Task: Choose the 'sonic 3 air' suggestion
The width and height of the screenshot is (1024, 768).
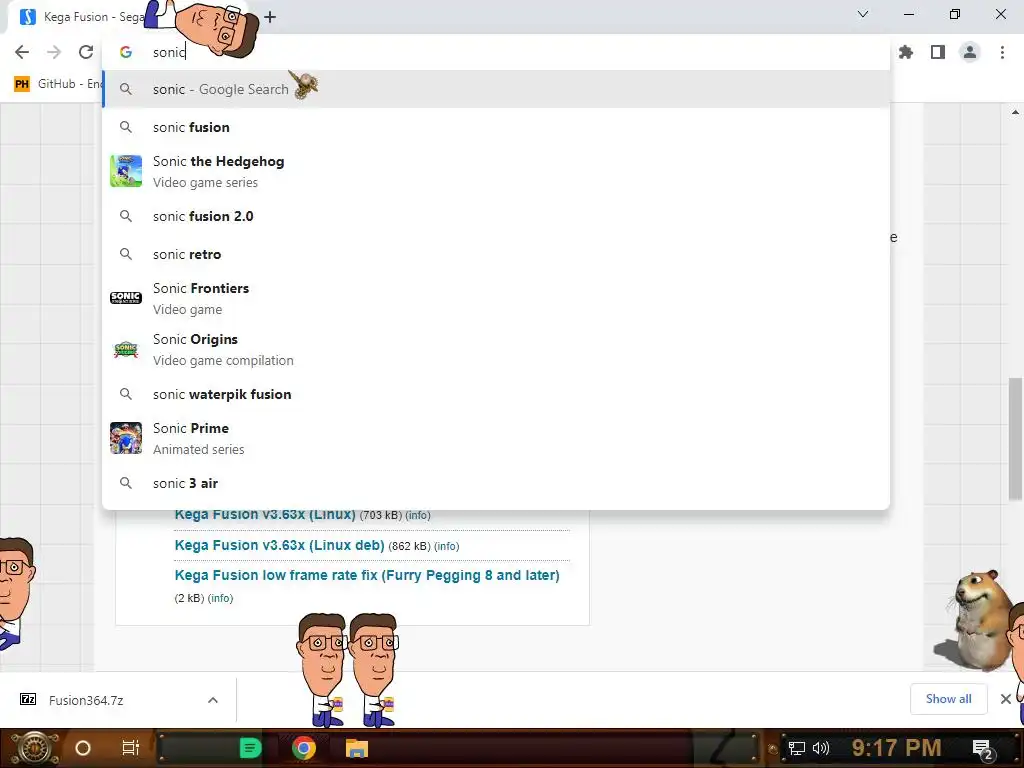Action: tap(496, 483)
